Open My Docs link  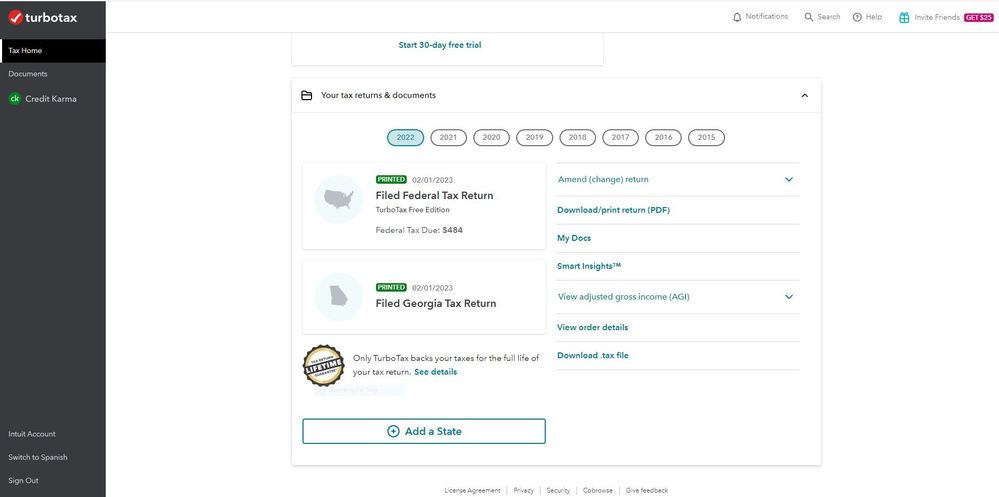click(574, 238)
